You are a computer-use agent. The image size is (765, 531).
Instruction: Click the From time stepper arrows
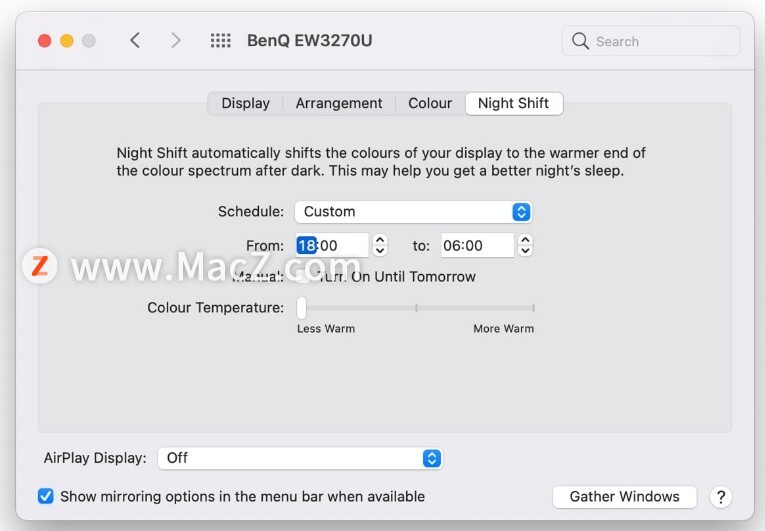click(x=380, y=245)
